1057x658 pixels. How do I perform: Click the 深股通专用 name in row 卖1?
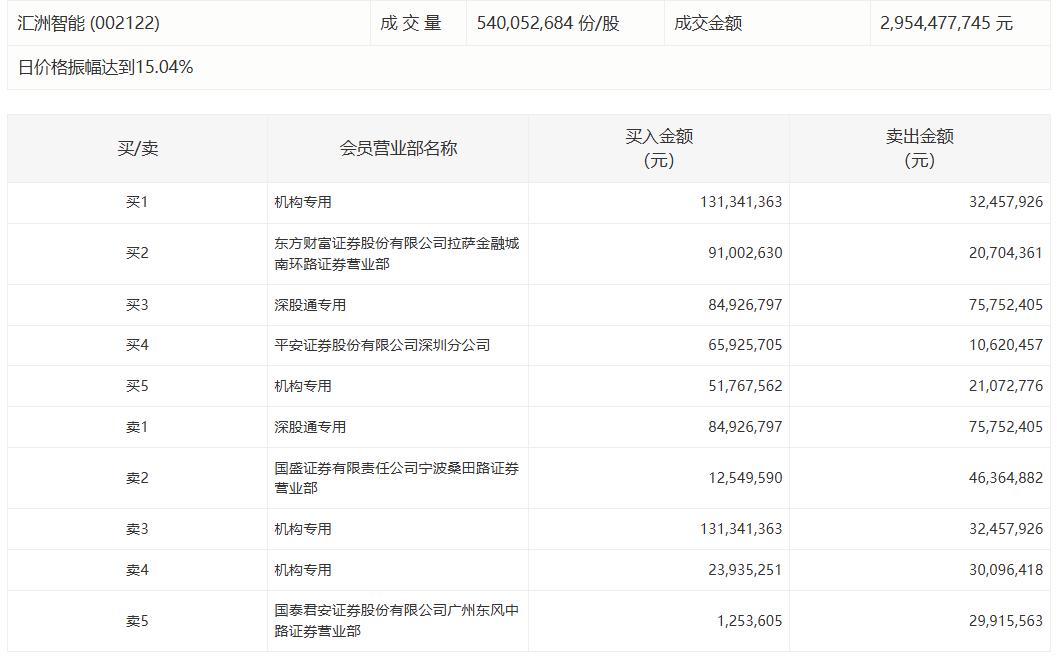pos(310,427)
